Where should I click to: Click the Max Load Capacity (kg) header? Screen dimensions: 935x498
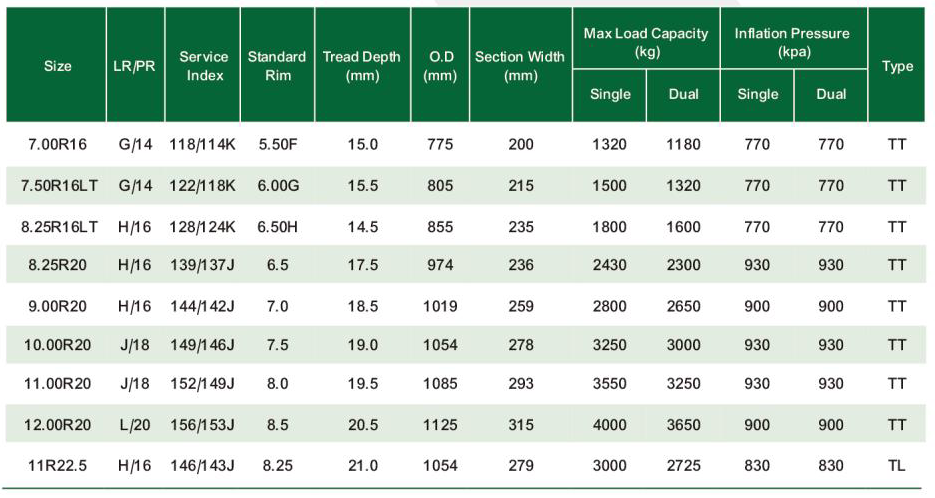click(x=645, y=42)
